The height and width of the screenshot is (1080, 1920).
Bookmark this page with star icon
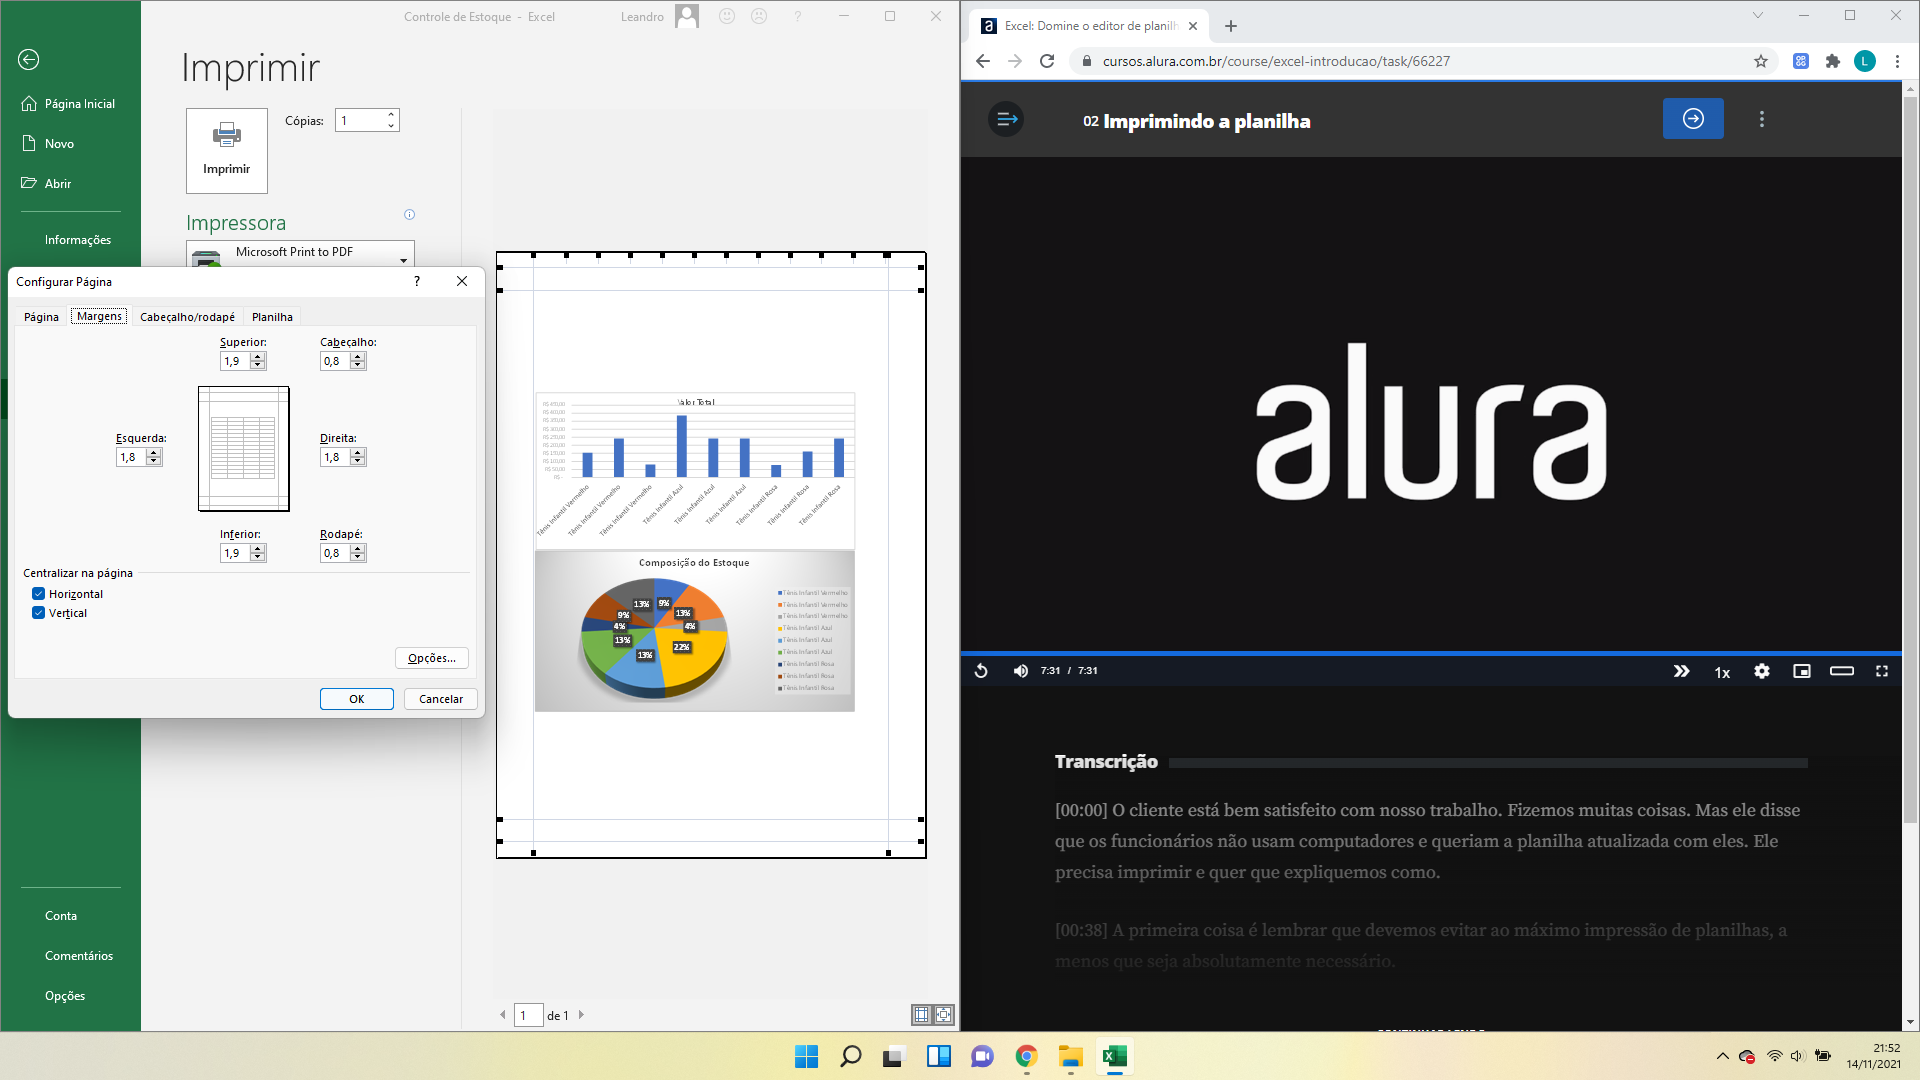tap(1761, 61)
